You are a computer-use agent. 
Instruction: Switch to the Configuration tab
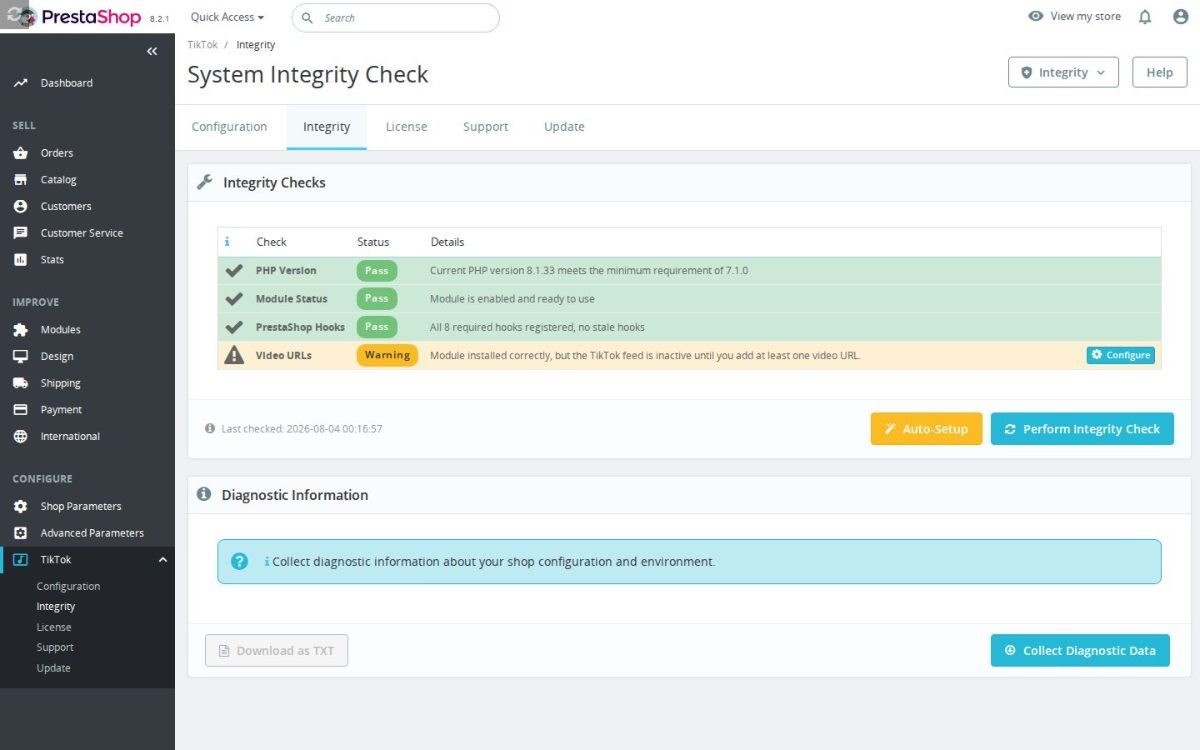[230, 127]
